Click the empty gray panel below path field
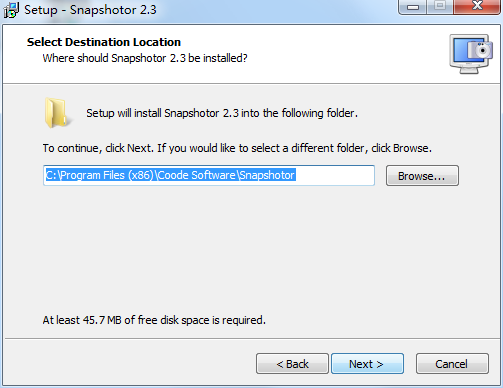Screen dimensions: 503x388 [x=250, y=250]
